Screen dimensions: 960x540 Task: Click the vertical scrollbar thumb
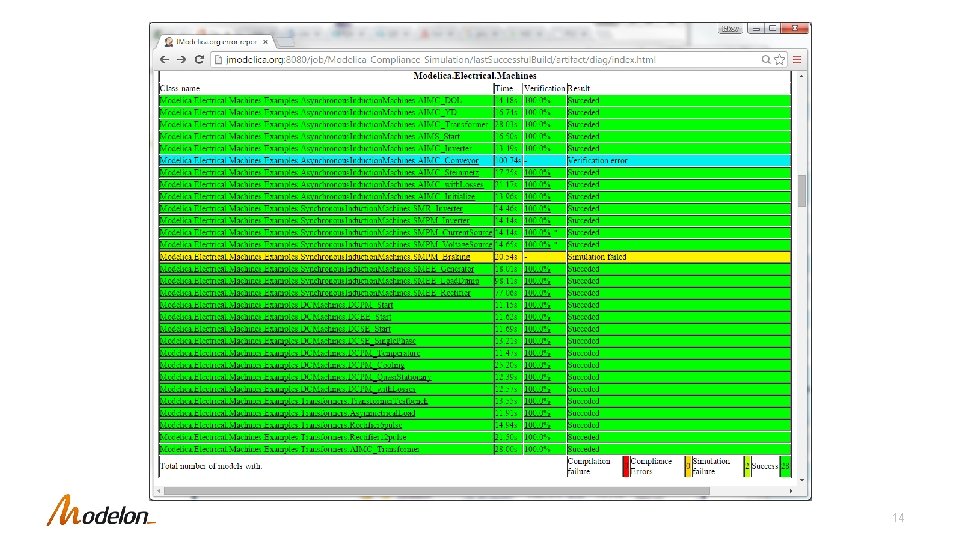(801, 190)
